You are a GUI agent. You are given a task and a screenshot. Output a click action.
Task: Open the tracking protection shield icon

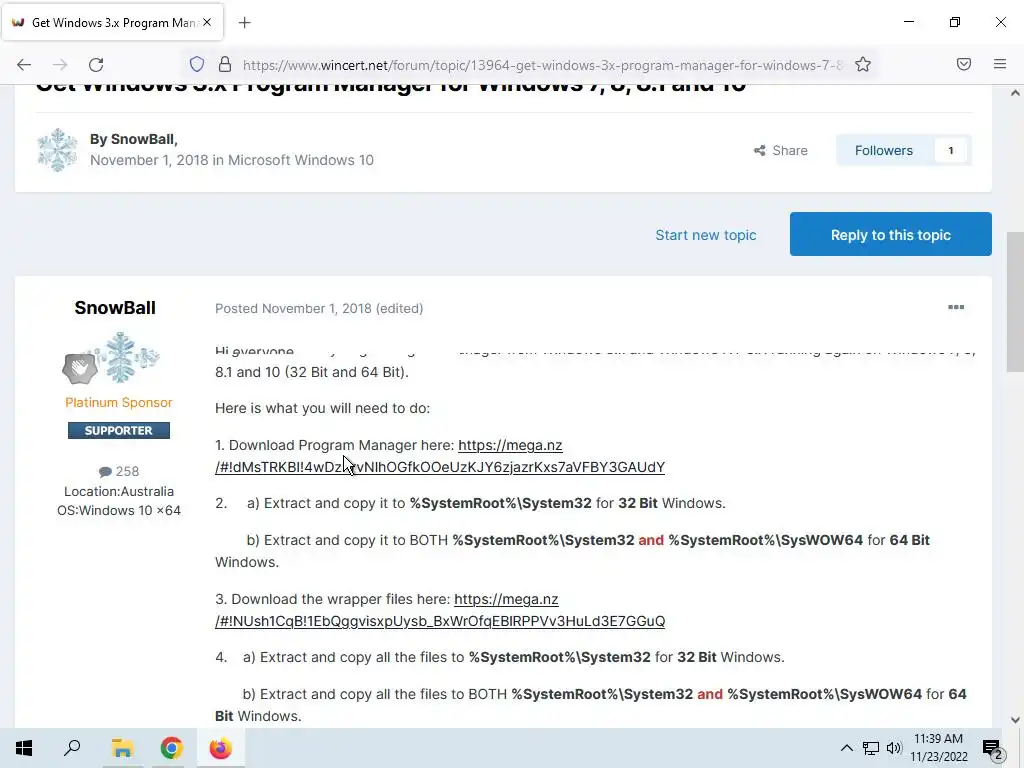(197, 64)
